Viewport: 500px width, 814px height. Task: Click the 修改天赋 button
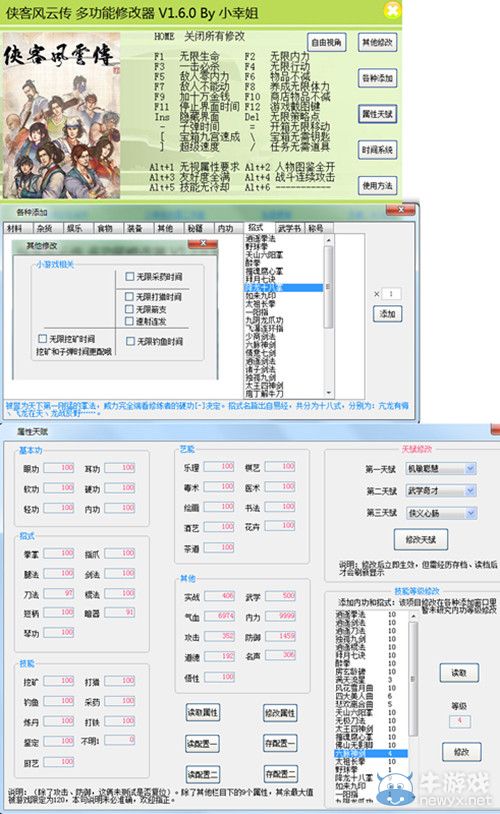click(421, 539)
